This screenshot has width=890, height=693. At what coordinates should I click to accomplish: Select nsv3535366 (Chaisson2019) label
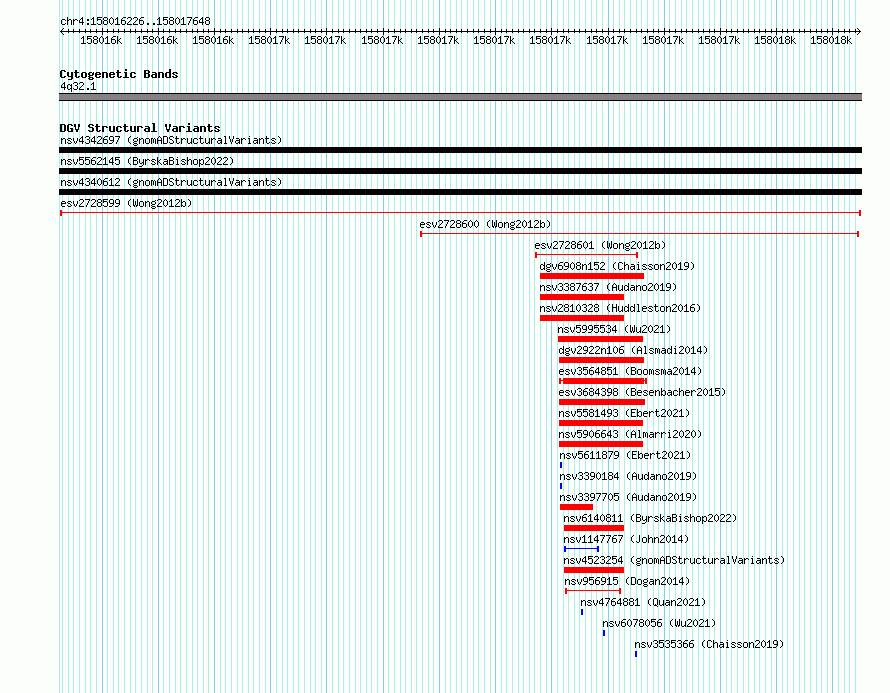click(x=709, y=644)
